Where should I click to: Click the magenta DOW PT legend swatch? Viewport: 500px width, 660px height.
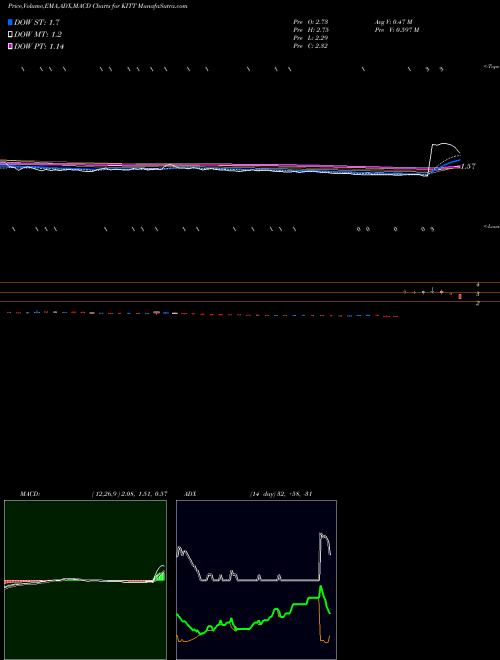point(10,46)
